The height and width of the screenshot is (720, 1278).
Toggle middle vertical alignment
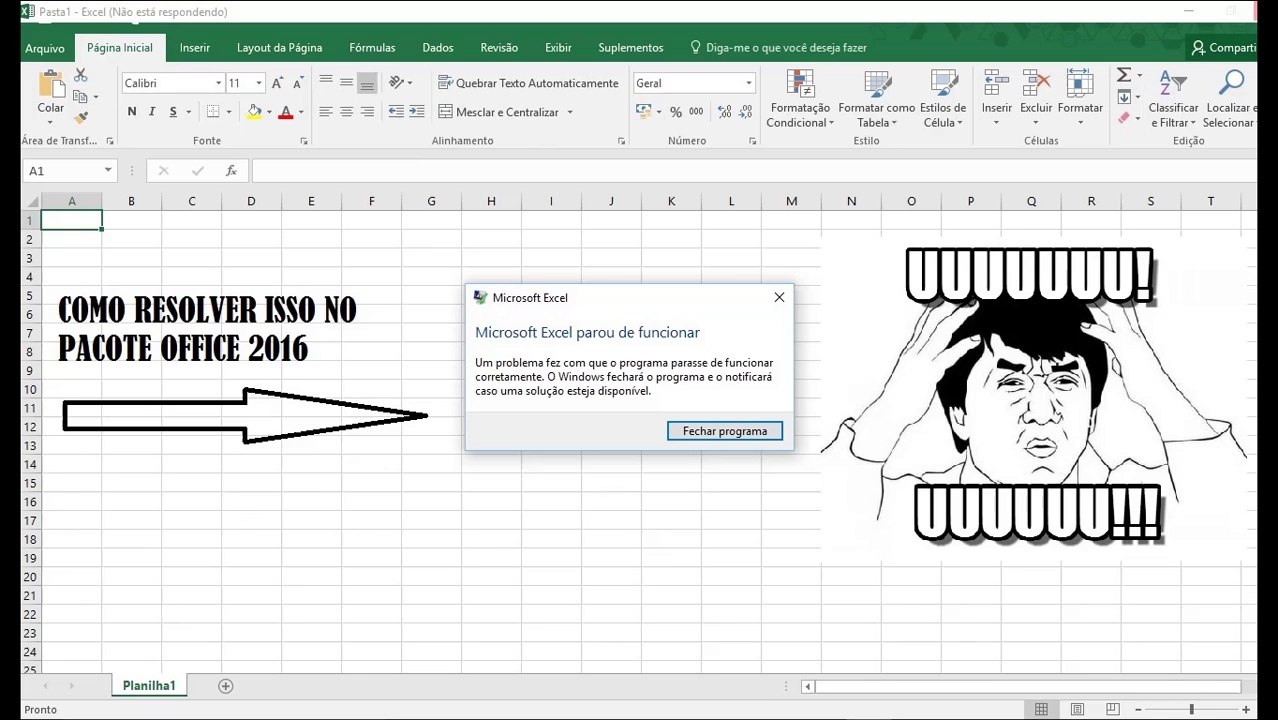[347, 82]
